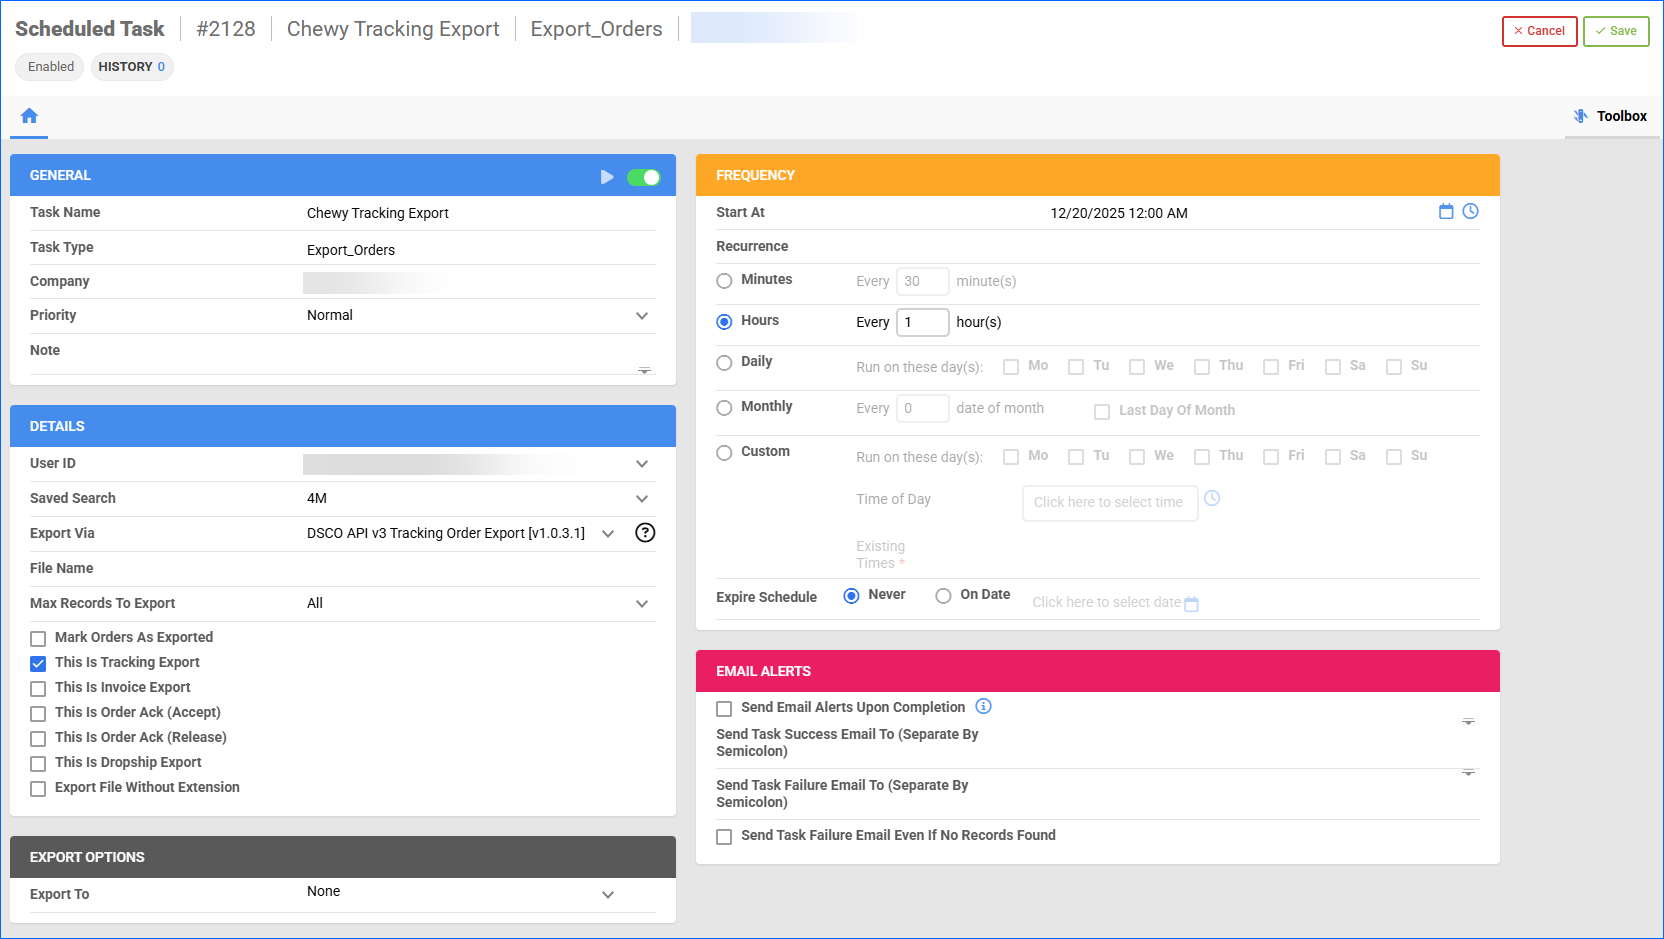The height and width of the screenshot is (939, 1664).
Task: Expand the Max Records To Export dropdown
Action: click(x=642, y=604)
